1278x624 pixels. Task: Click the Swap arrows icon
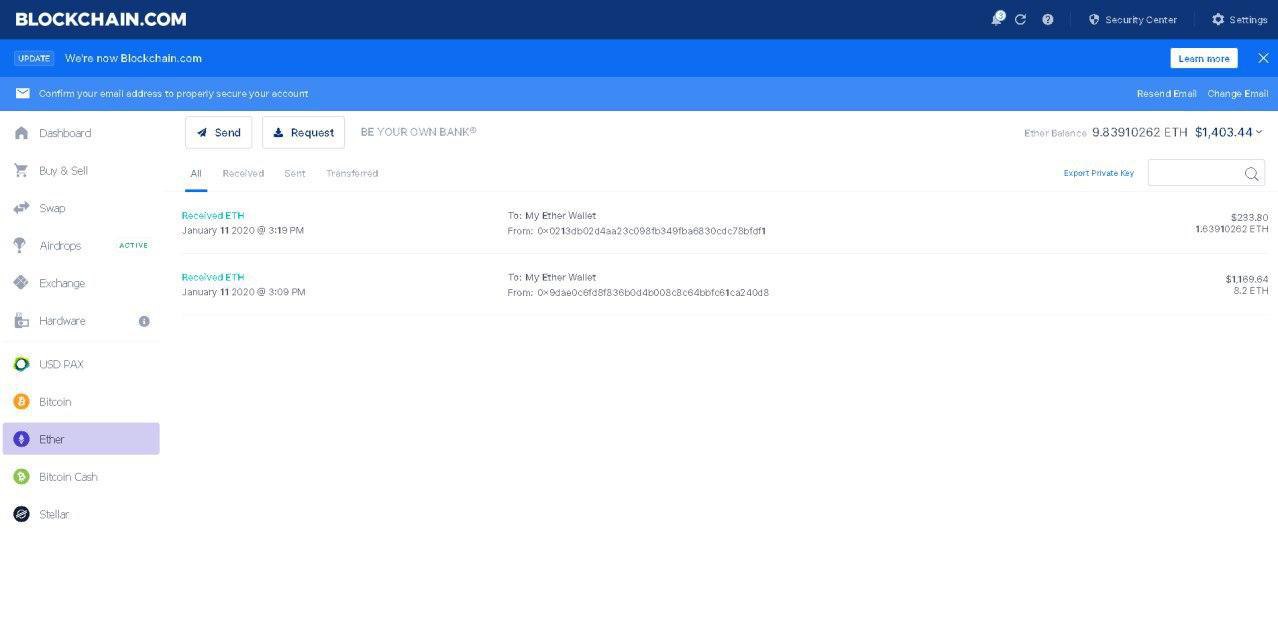[21, 208]
